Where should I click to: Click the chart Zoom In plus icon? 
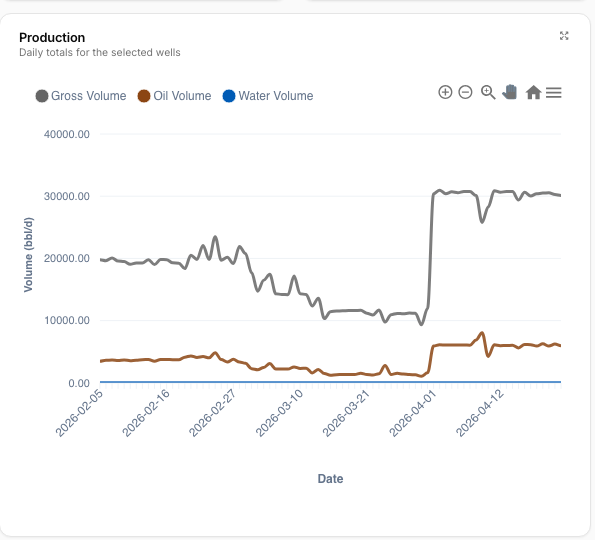tap(445, 92)
